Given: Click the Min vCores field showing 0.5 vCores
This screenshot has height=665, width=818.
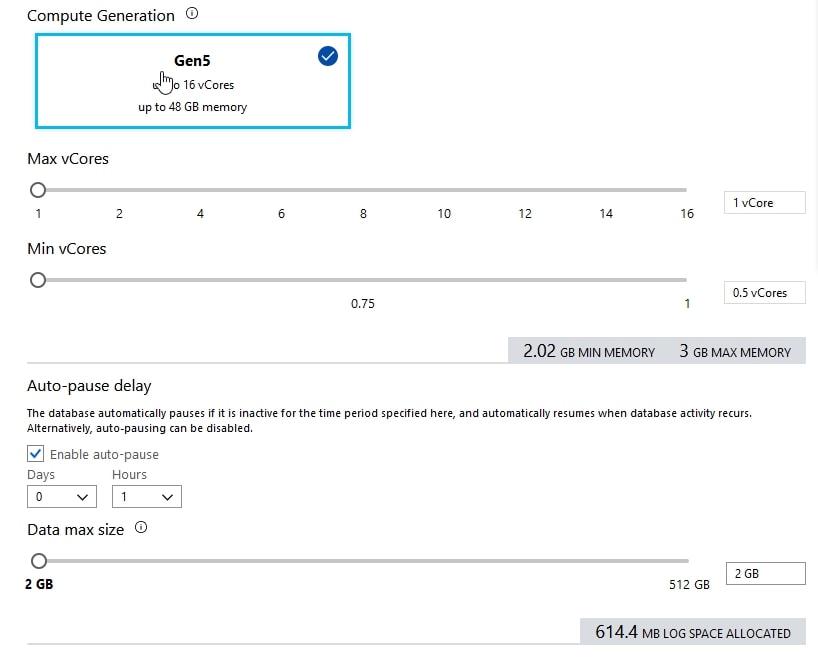Looking at the screenshot, I should (764, 293).
